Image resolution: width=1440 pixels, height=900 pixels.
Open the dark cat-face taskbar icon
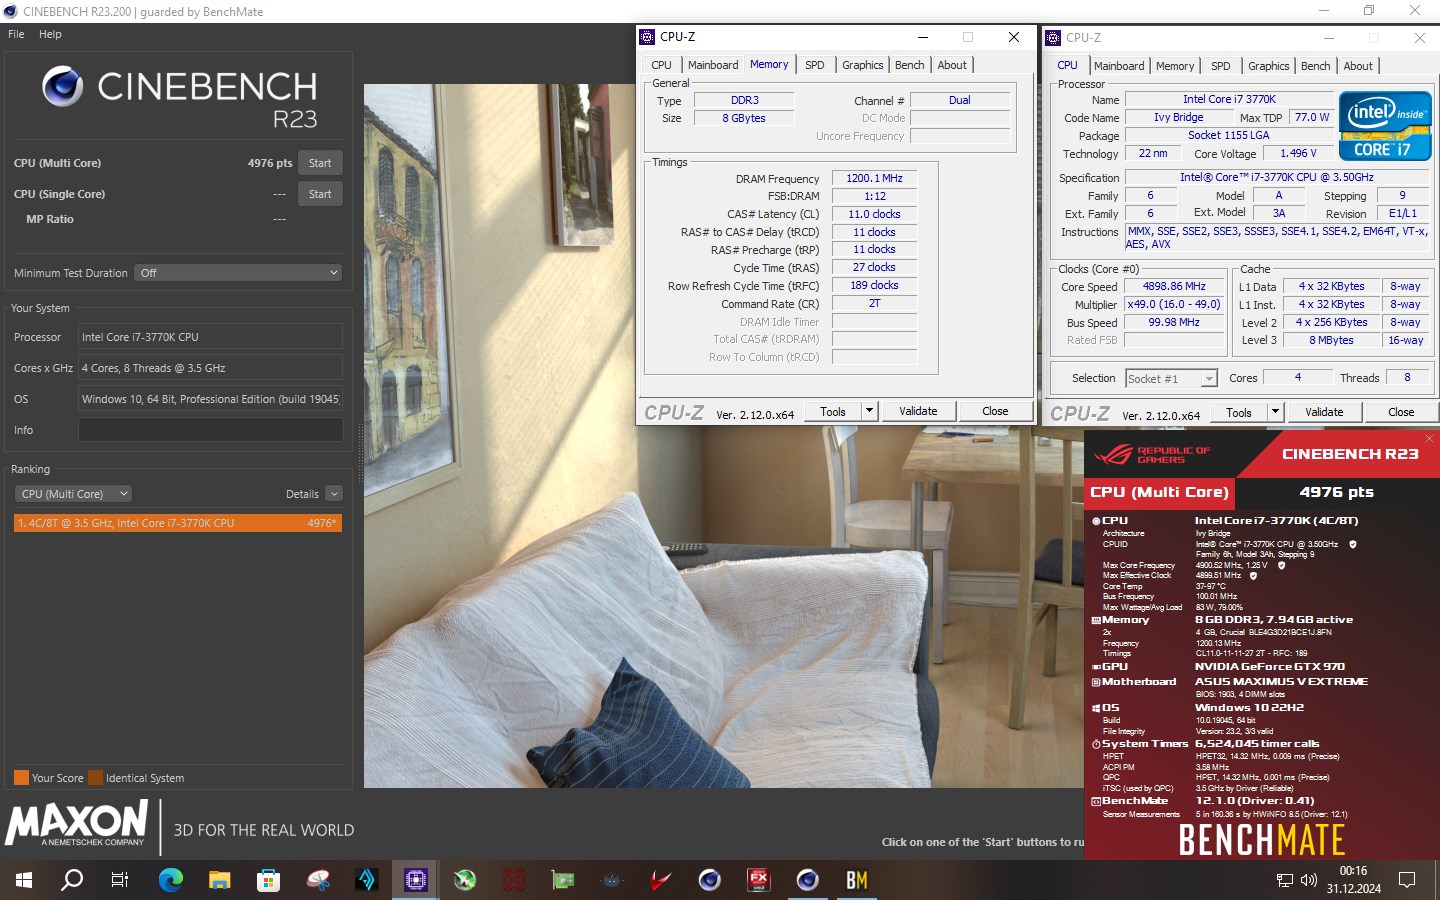(612, 880)
